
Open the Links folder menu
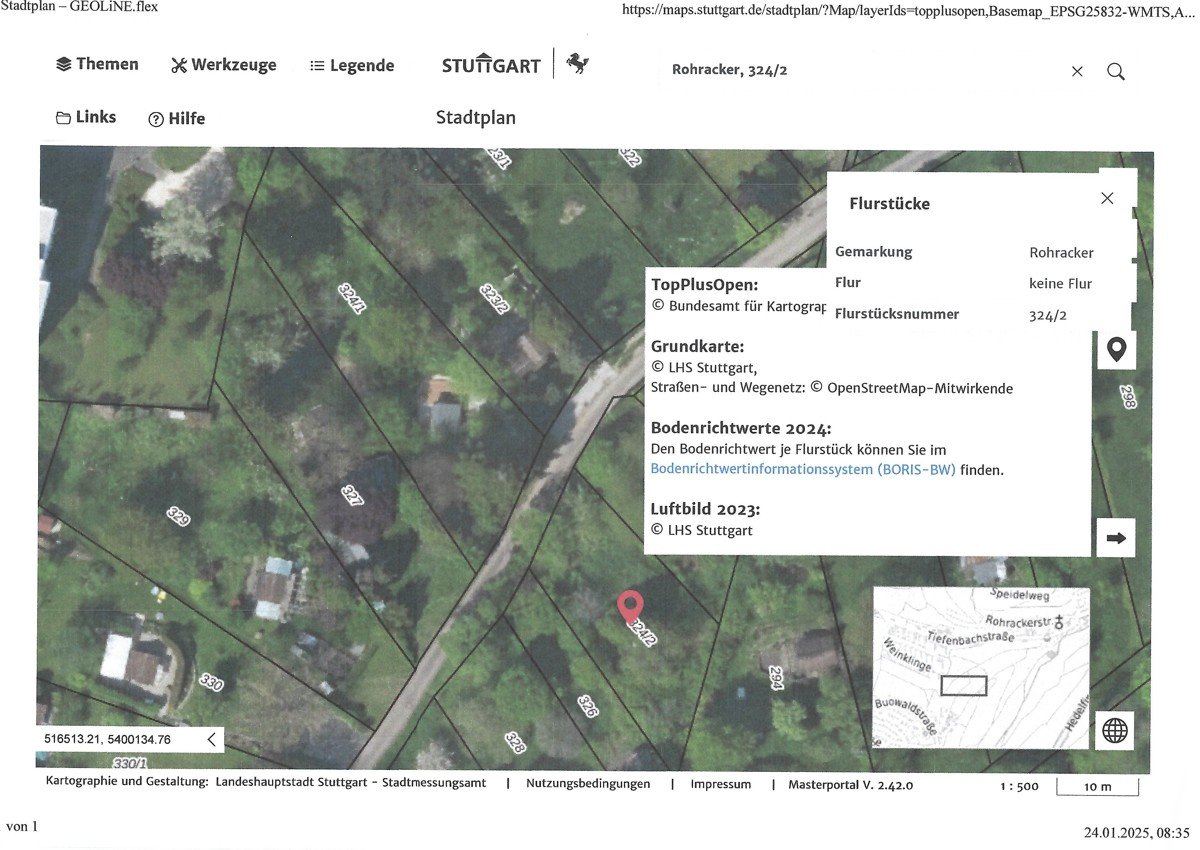pos(86,117)
